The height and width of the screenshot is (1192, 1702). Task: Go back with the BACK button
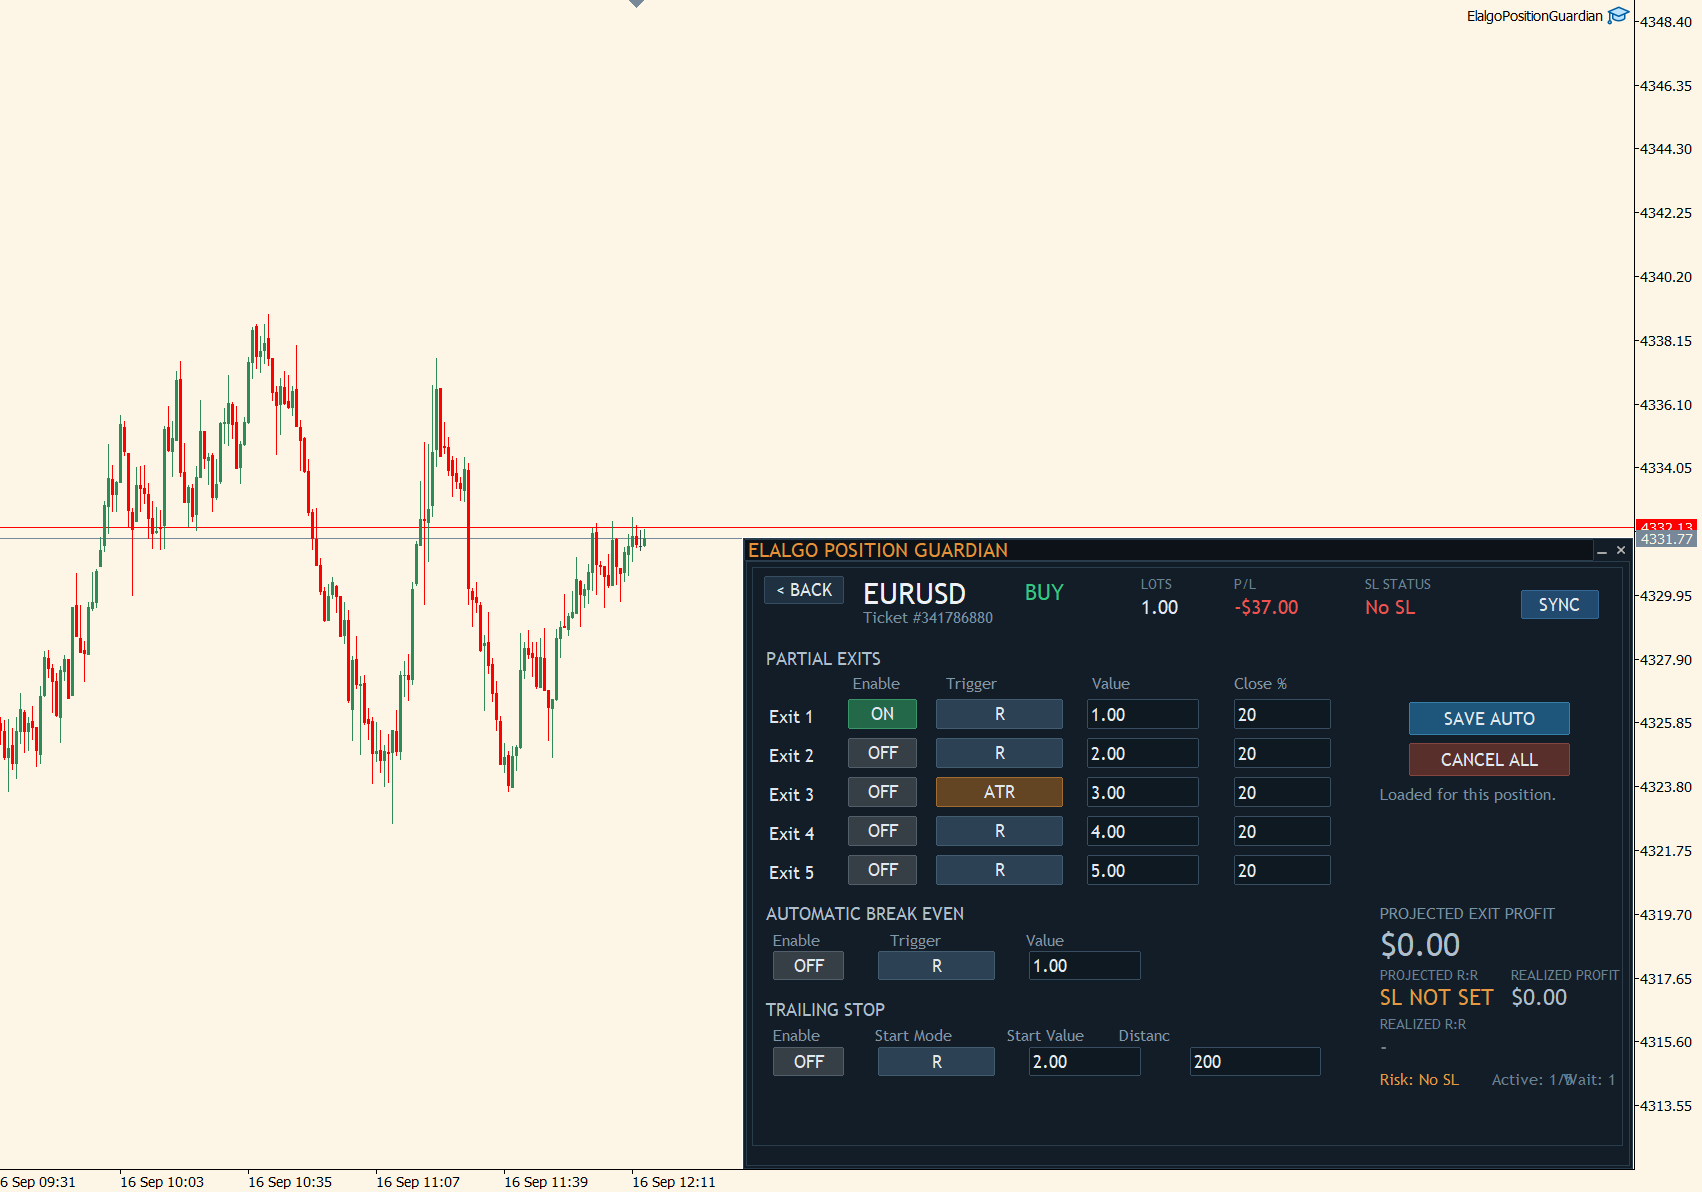tap(804, 590)
